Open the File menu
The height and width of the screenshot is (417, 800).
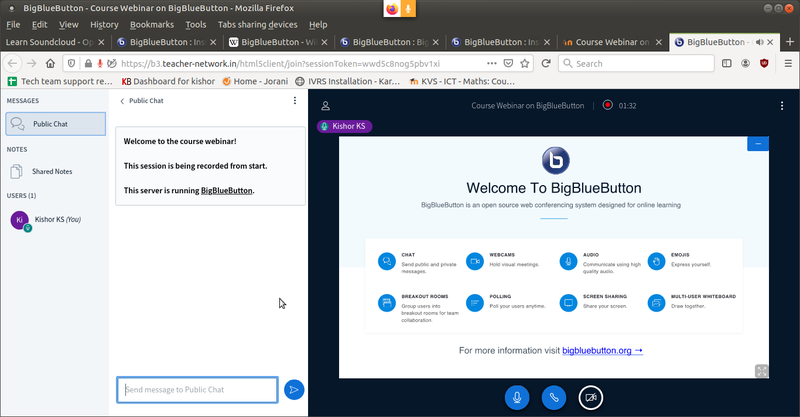(x=13, y=24)
